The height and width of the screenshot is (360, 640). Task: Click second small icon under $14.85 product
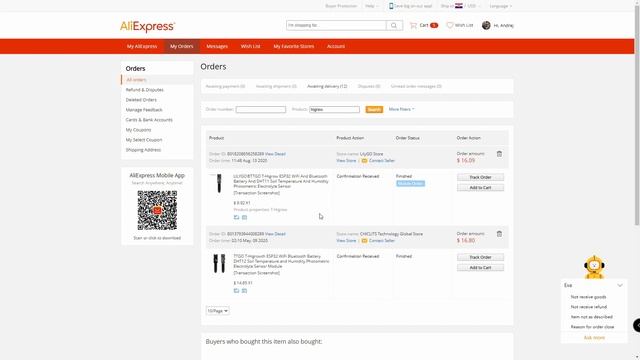tap(244, 291)
